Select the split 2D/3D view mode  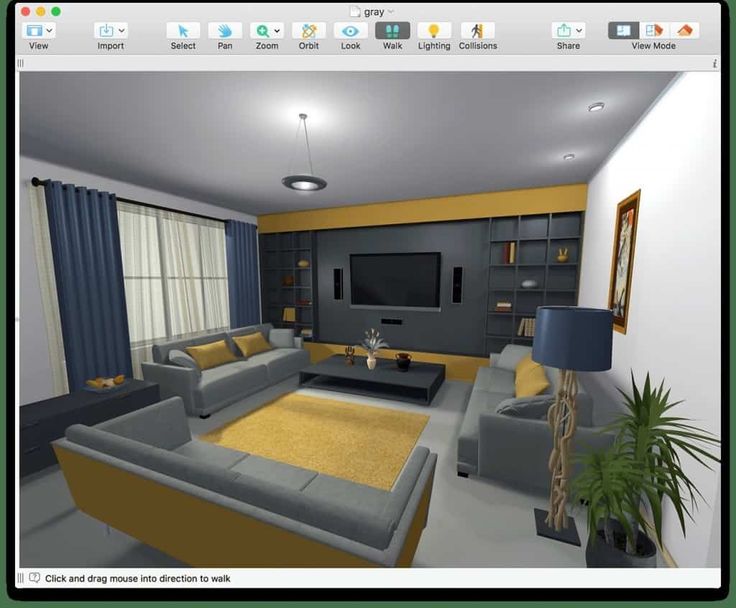coord(654,31)
